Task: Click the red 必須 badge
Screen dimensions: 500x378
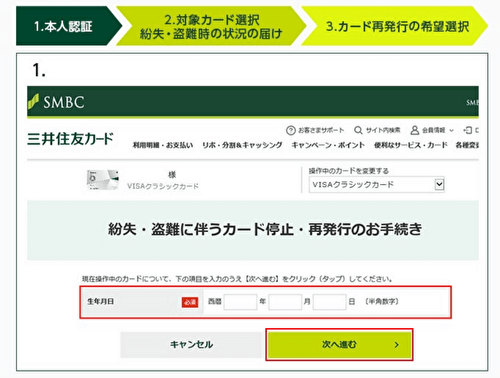Action: [190, 302]
